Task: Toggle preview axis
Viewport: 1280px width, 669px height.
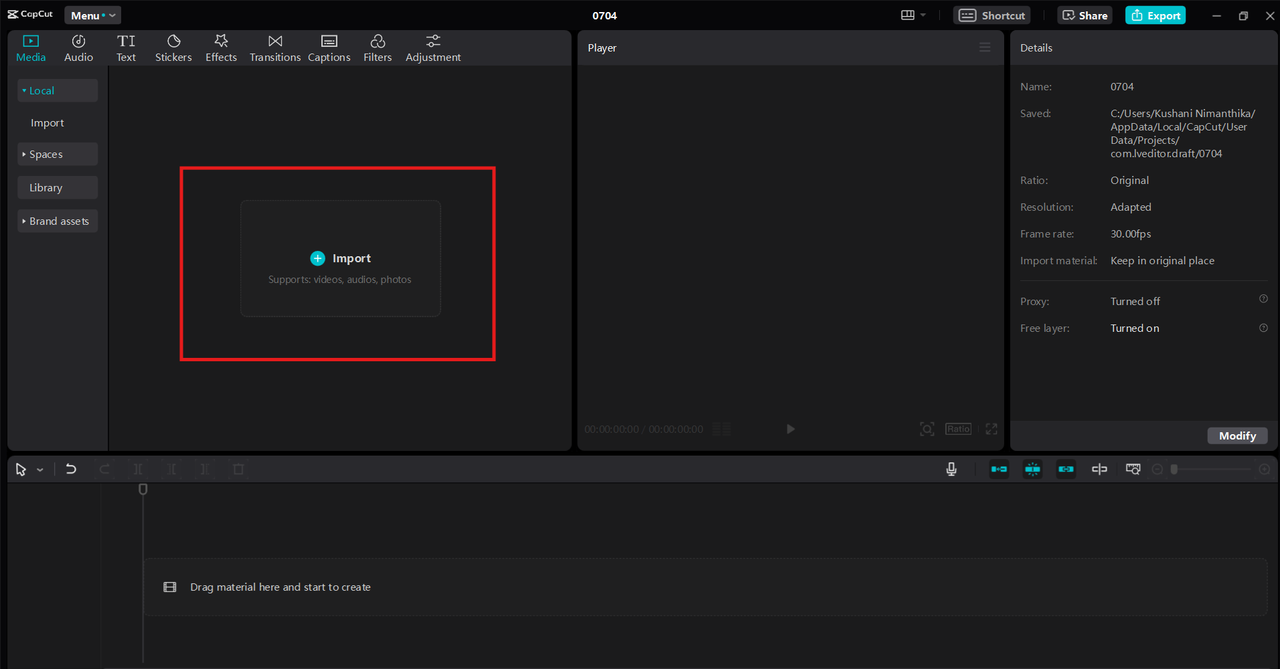Action: 1099,469
